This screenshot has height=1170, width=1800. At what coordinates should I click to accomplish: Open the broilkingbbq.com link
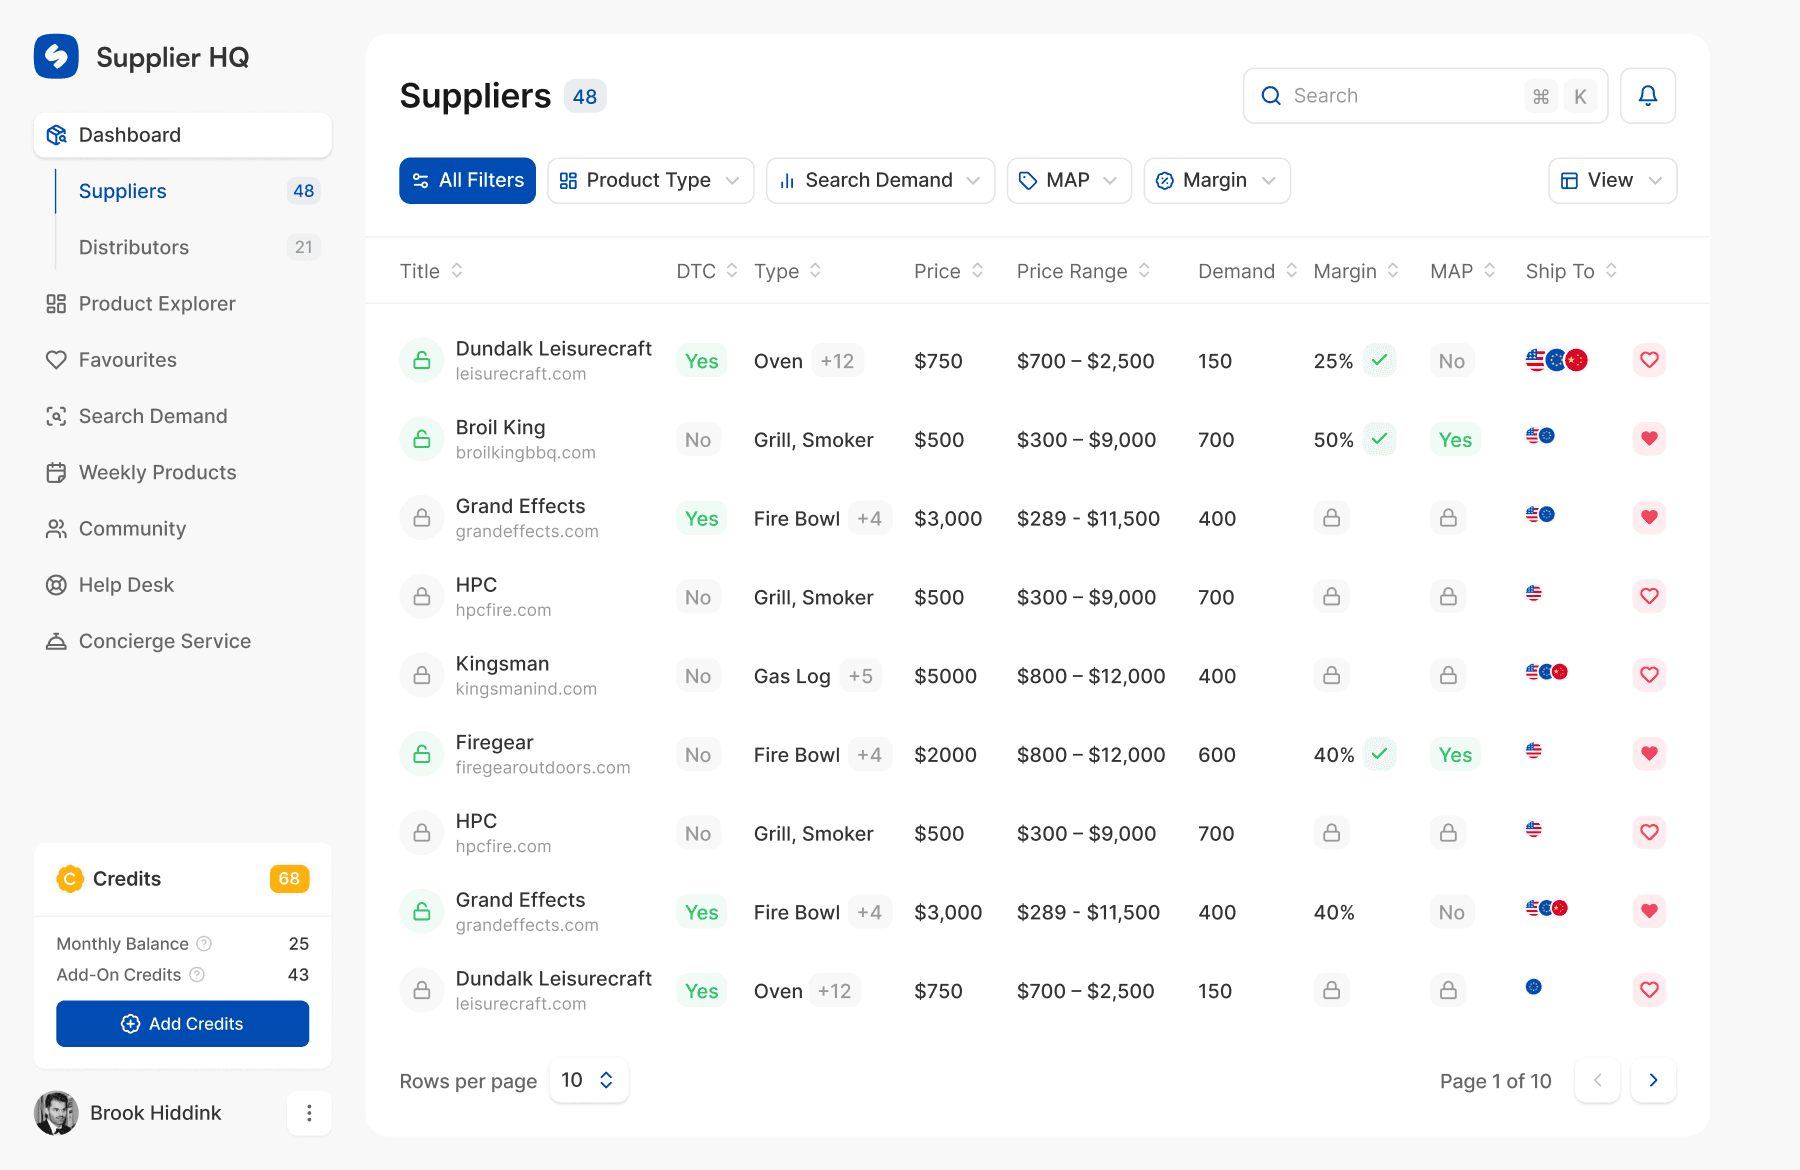coord(526,453)
